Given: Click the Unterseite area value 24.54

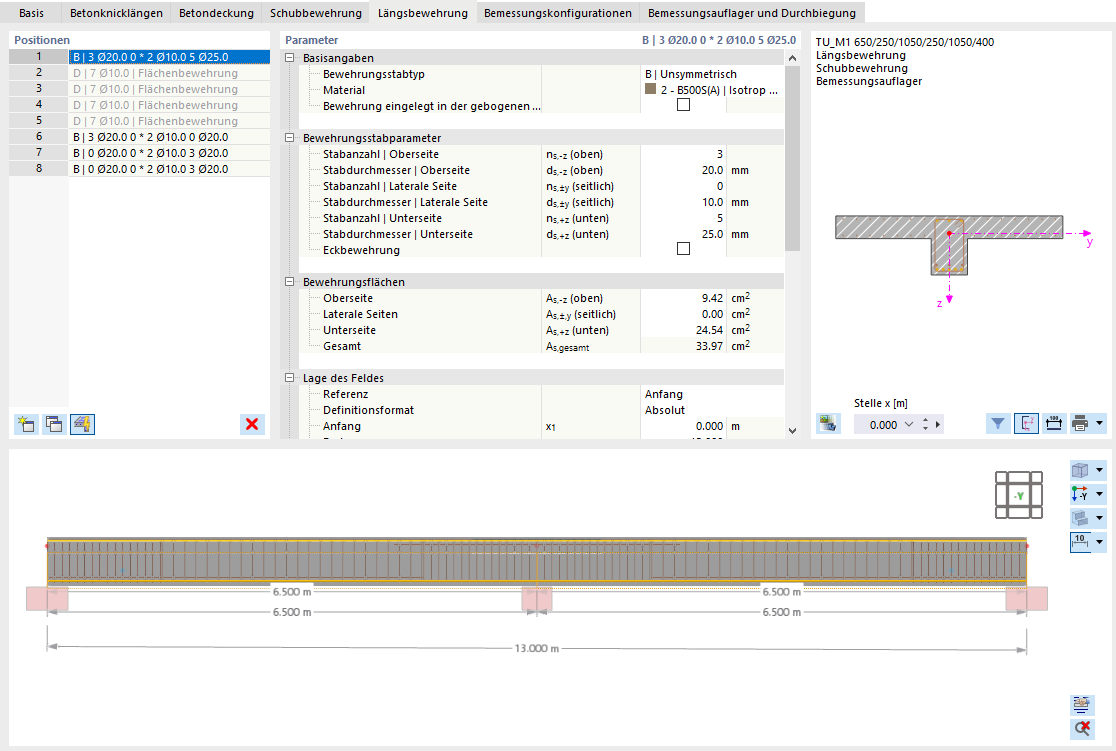Looking at the screenshot, I should click(x=683, y=330).
